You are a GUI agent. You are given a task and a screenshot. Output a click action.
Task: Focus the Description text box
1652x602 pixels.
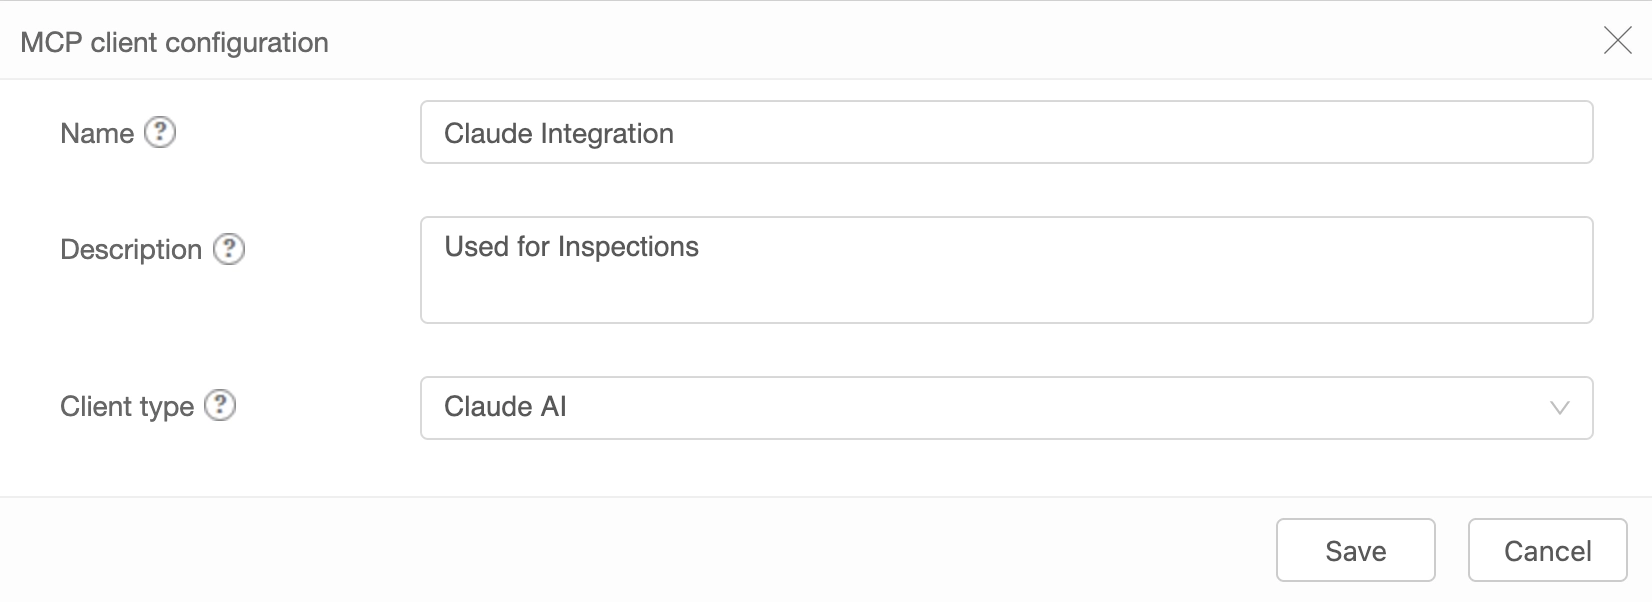(x=1005, y=268)
